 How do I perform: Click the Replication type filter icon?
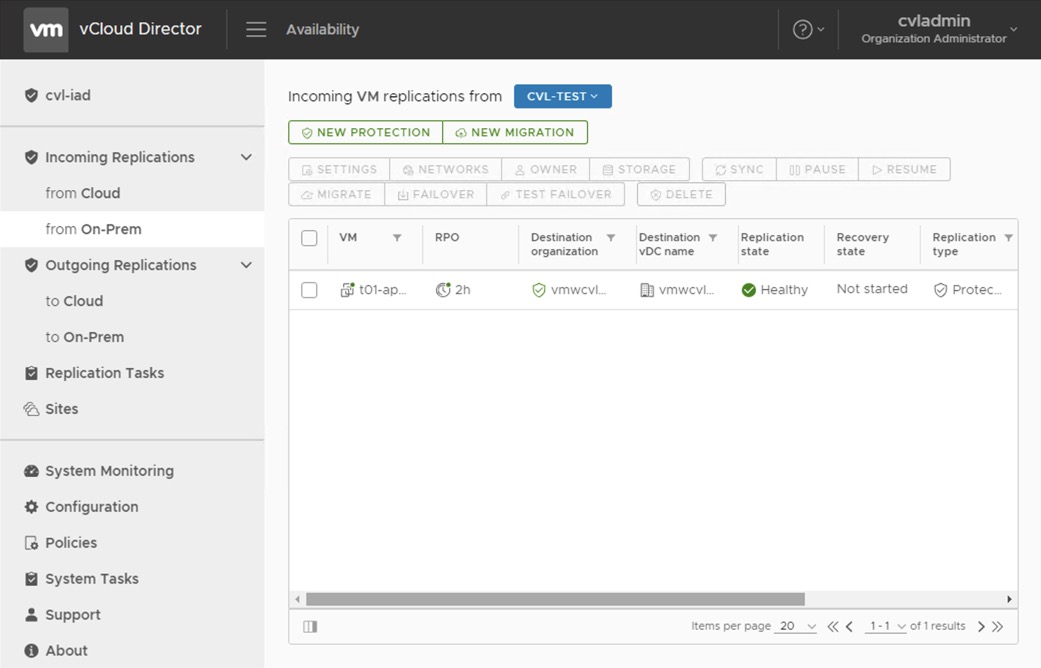(1008, 238)
